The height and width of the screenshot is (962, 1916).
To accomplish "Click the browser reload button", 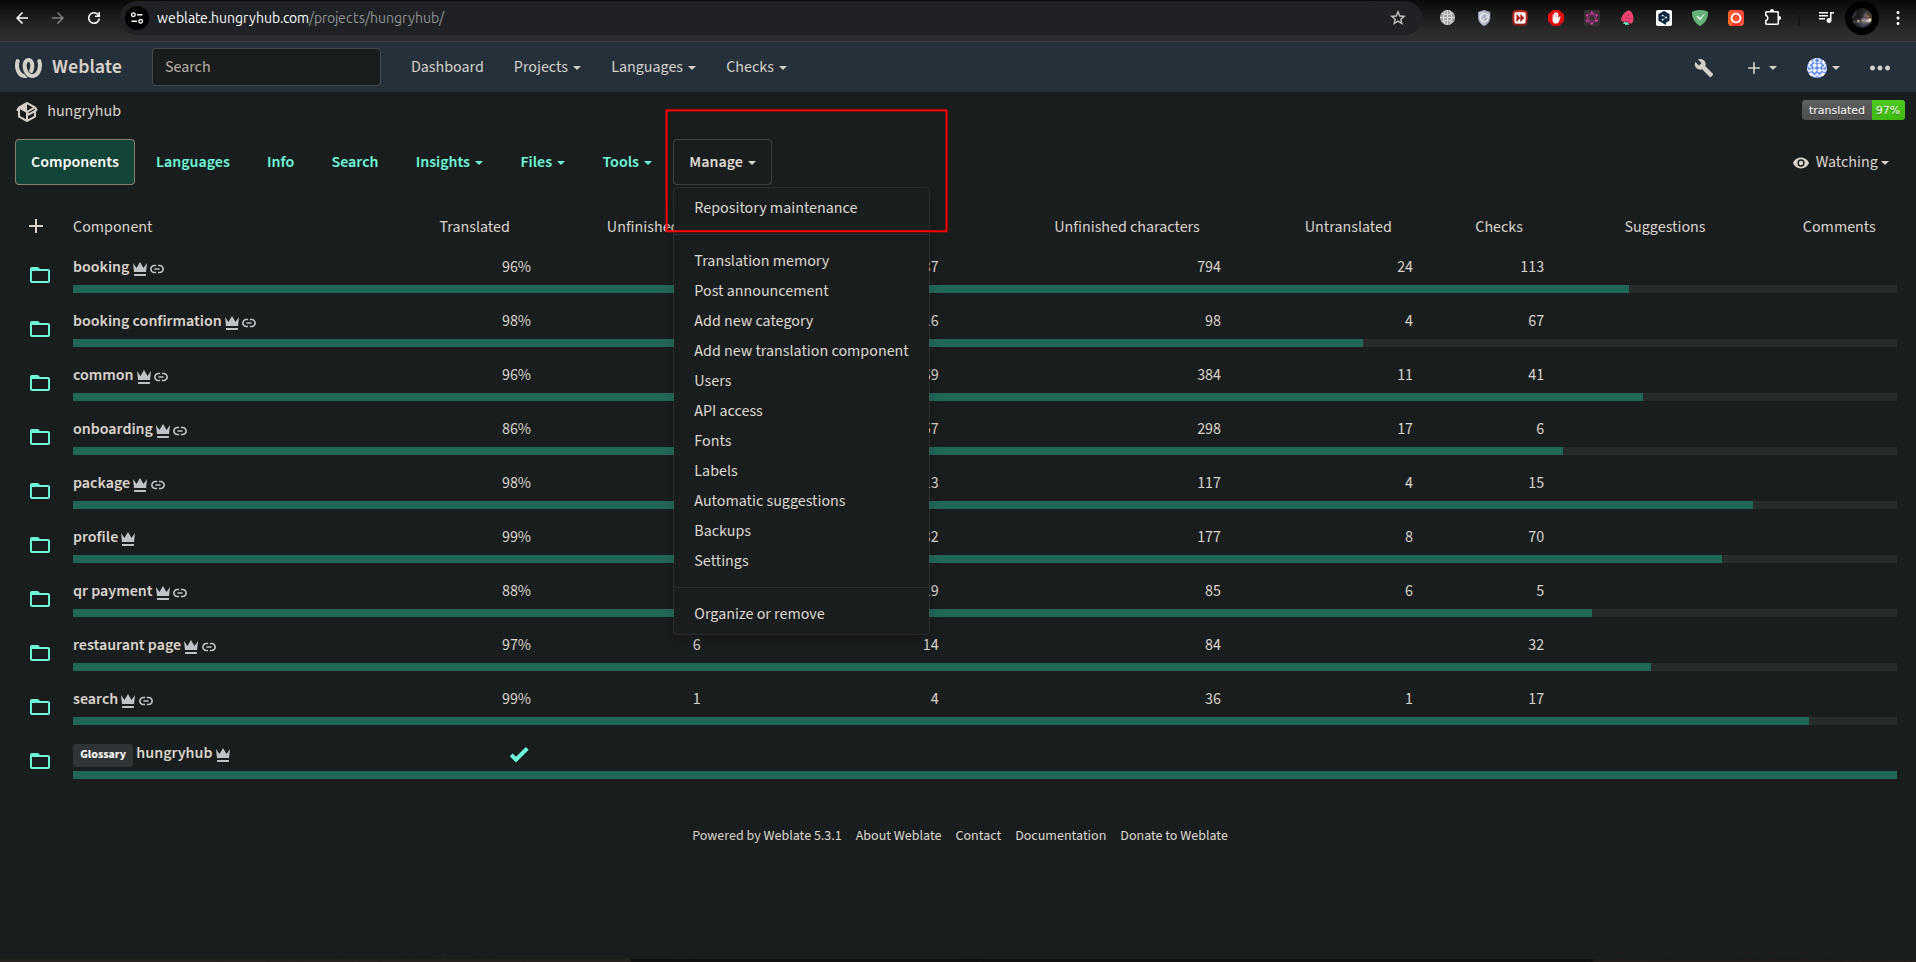I will click(x=94, y=18).
